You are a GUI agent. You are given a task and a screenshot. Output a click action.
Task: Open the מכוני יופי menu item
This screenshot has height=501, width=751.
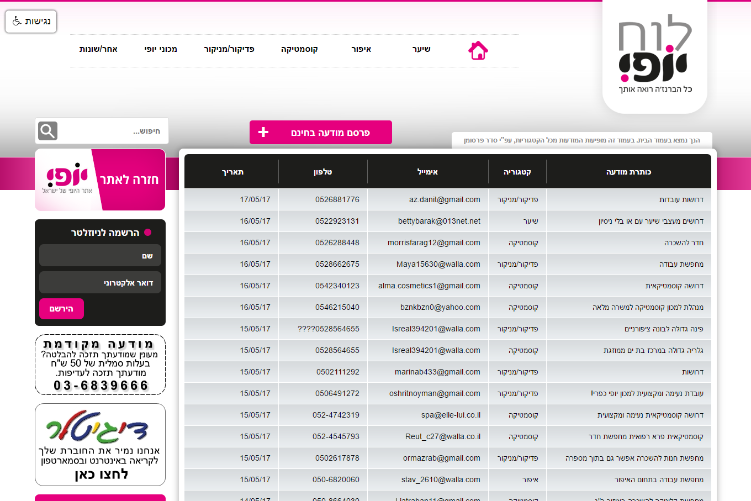[161, 49]
